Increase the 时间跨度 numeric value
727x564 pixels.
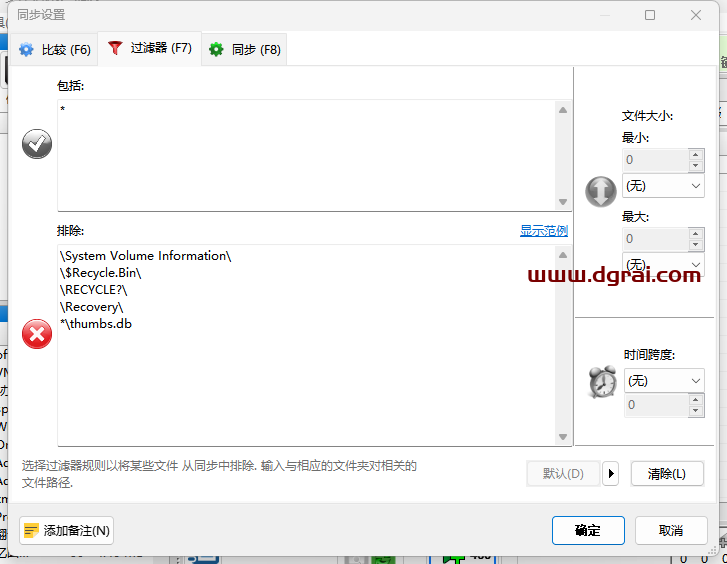(695, 399)
